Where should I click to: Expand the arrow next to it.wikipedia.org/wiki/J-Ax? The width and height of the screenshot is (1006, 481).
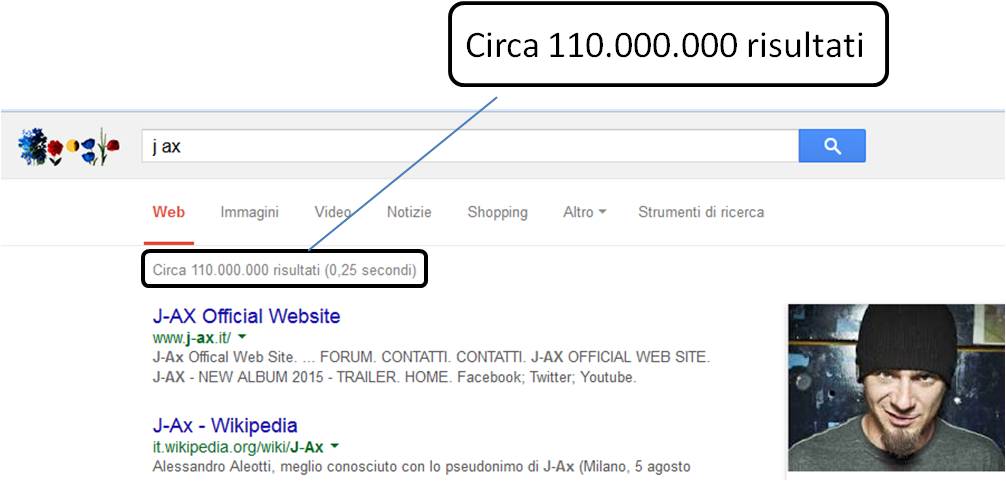pos(335,446)
